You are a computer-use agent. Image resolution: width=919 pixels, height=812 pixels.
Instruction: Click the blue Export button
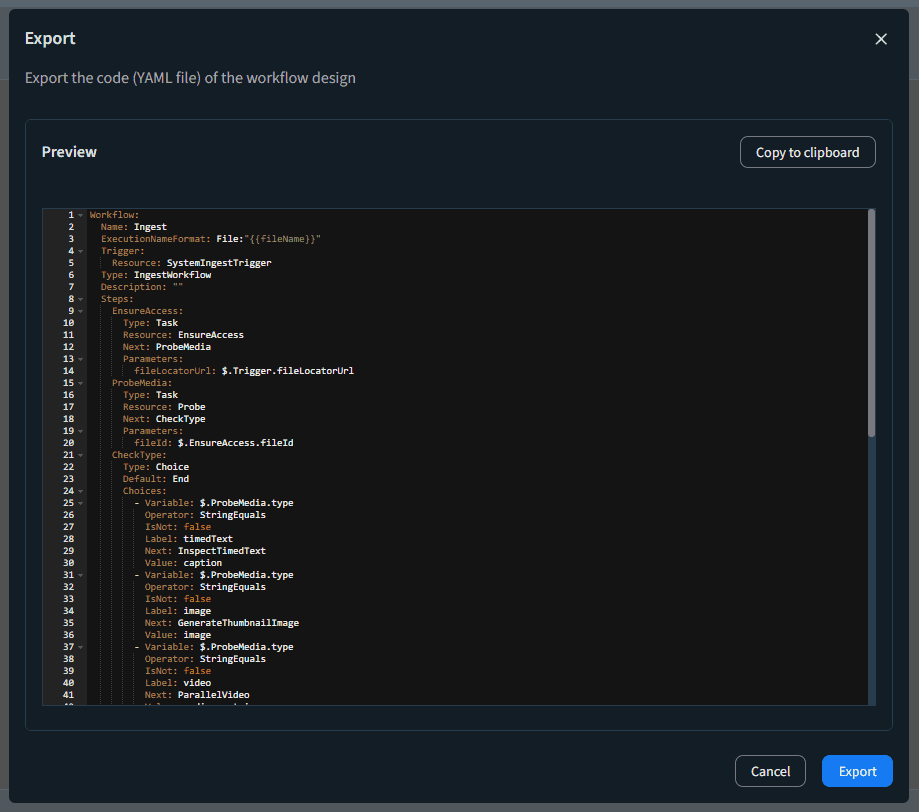pyautogui.click(x=857, y=771)
